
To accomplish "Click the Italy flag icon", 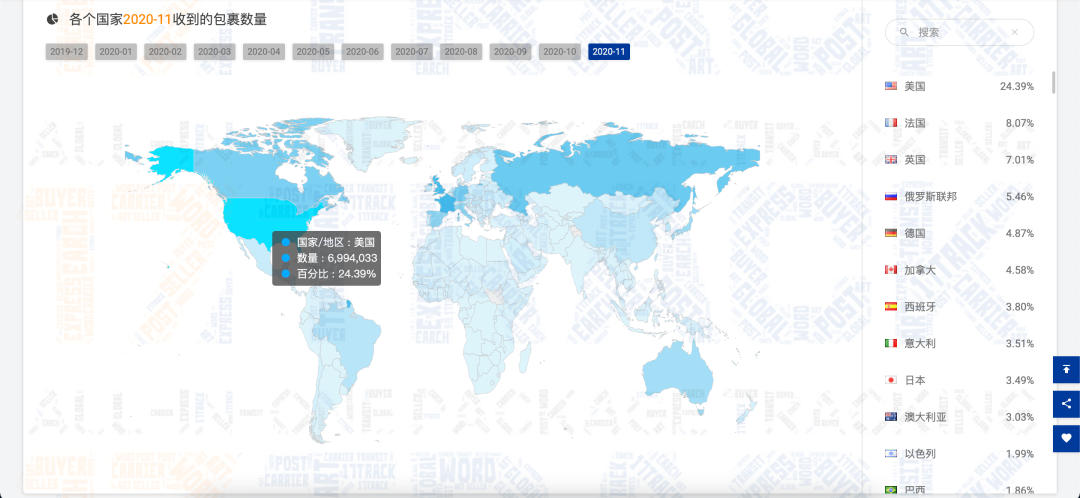I will [x=891, y=343].
